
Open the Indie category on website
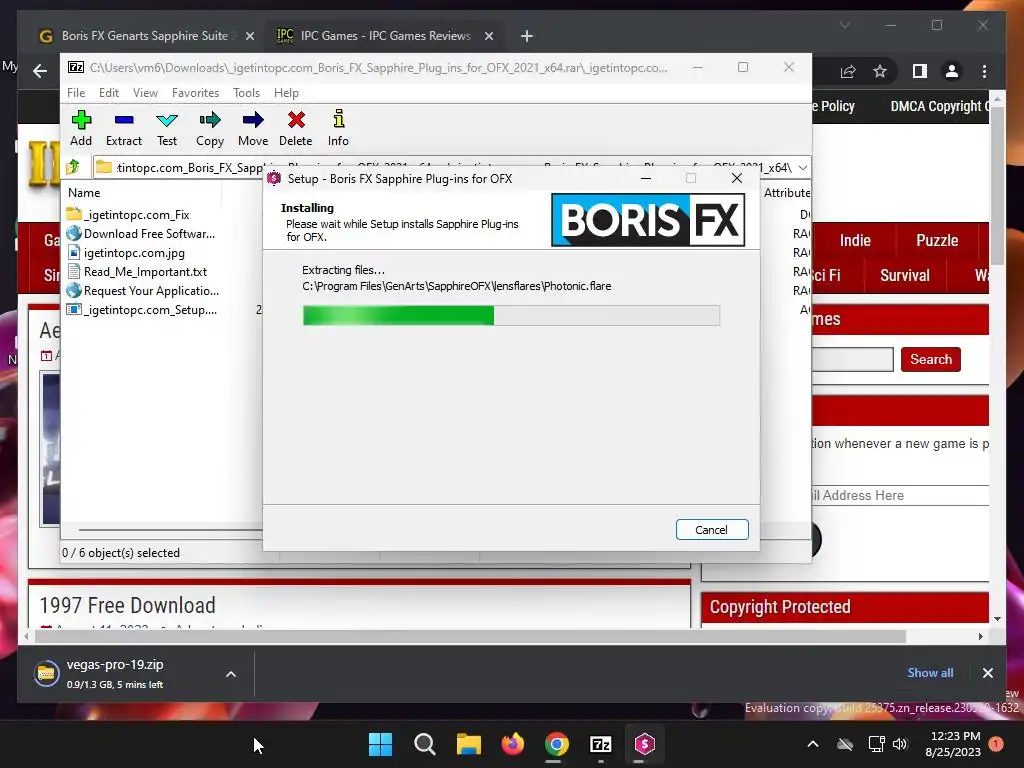855,240
